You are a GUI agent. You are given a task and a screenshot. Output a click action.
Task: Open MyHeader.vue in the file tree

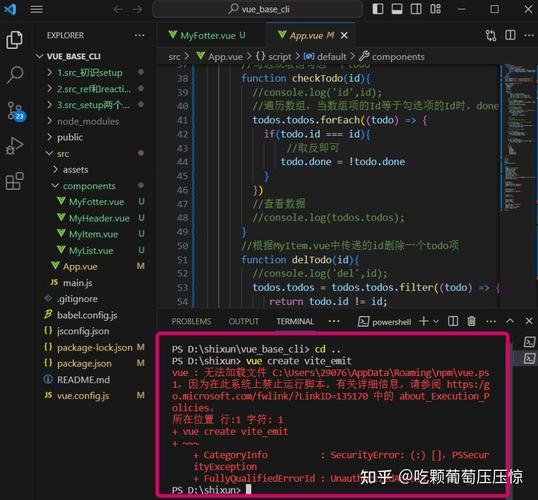(x=100, y=218)
